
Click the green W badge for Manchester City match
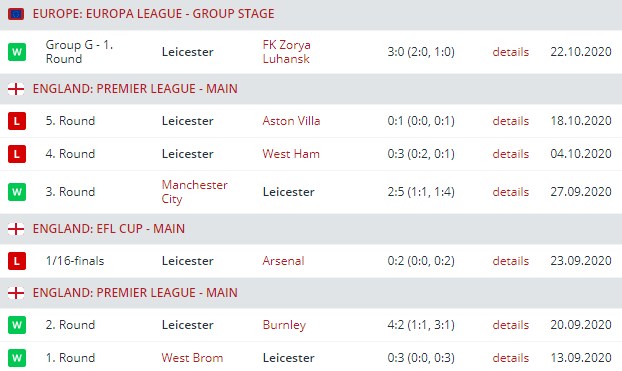[x=17, y=192]
